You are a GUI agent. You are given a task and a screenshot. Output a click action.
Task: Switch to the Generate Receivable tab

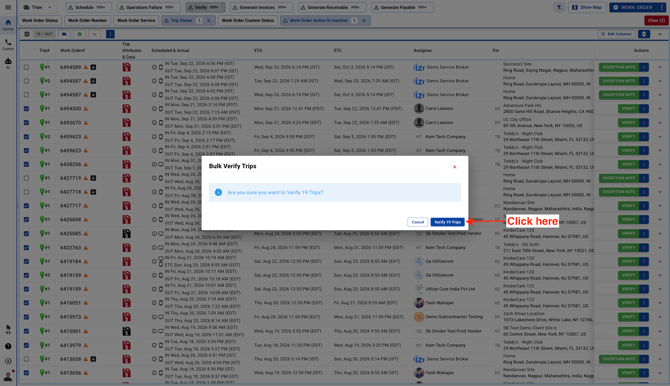click(332, 7)
